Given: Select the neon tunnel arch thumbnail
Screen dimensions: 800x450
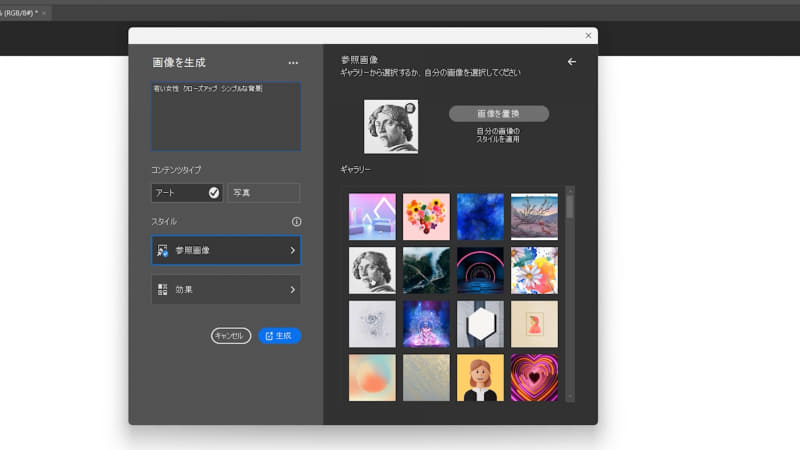Looking at the screenshot, I should point(480,270).
